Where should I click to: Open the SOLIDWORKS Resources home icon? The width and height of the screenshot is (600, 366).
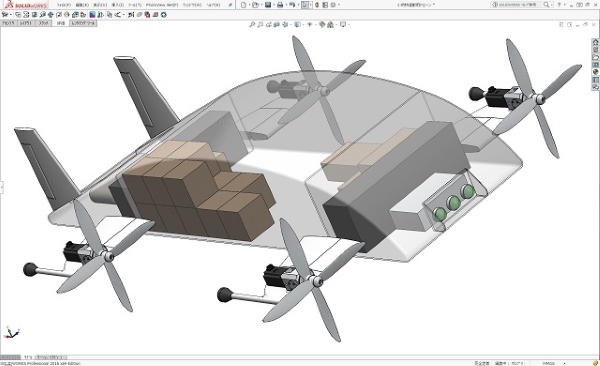point(595,42)
